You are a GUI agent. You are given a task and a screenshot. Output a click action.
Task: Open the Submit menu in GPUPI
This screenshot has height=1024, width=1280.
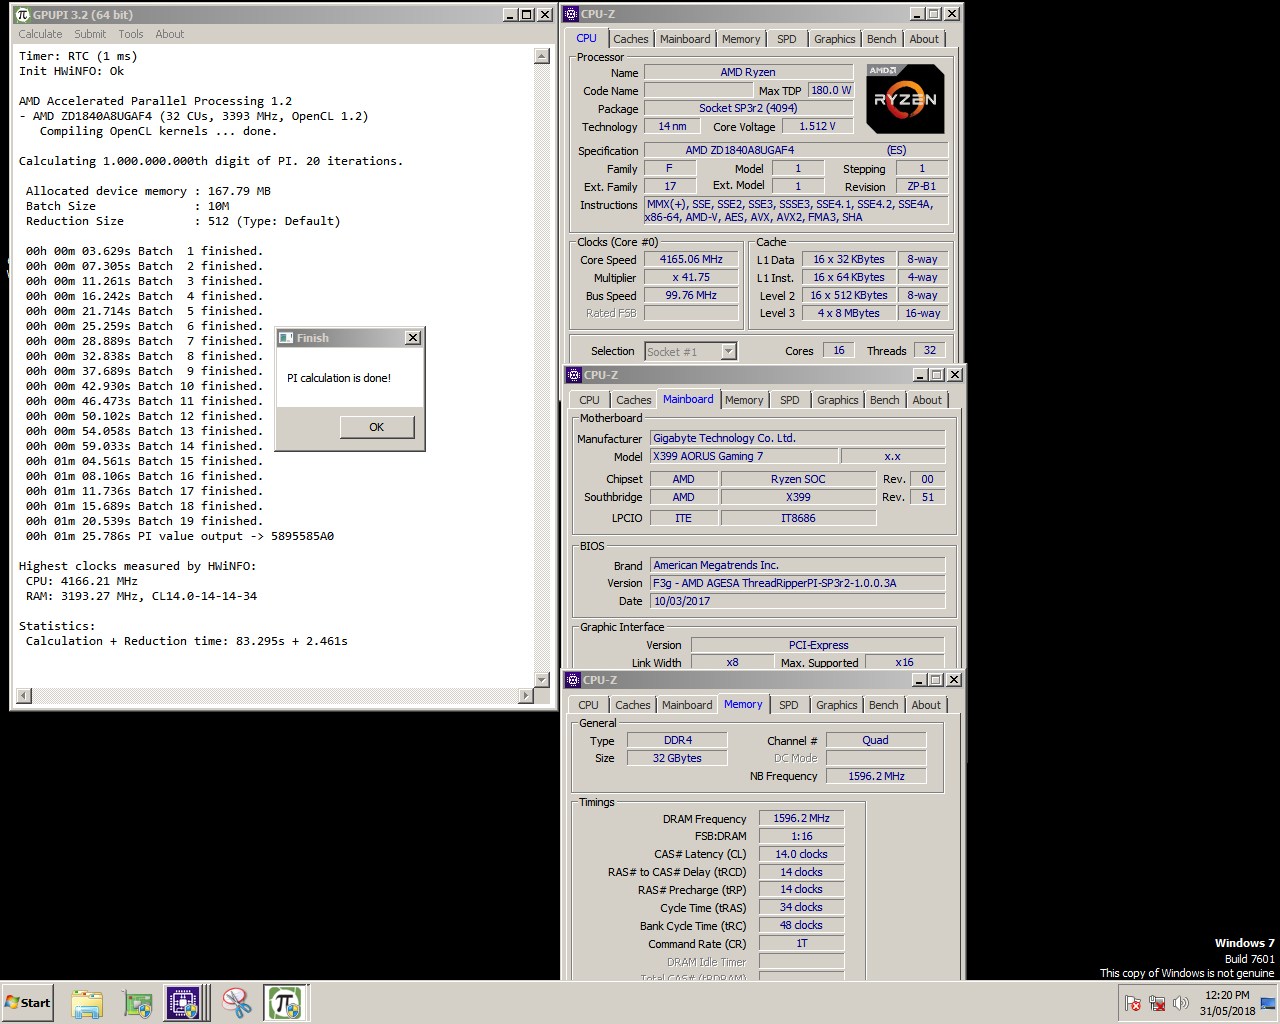point(90,34)
